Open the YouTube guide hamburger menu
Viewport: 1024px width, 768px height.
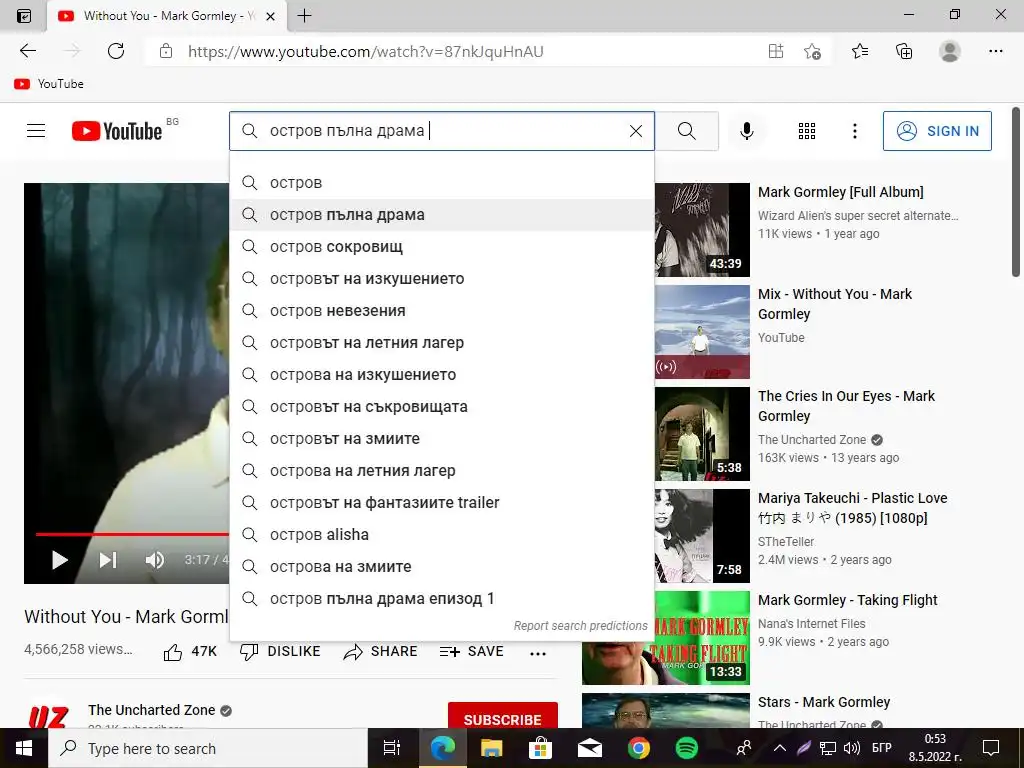36,131
